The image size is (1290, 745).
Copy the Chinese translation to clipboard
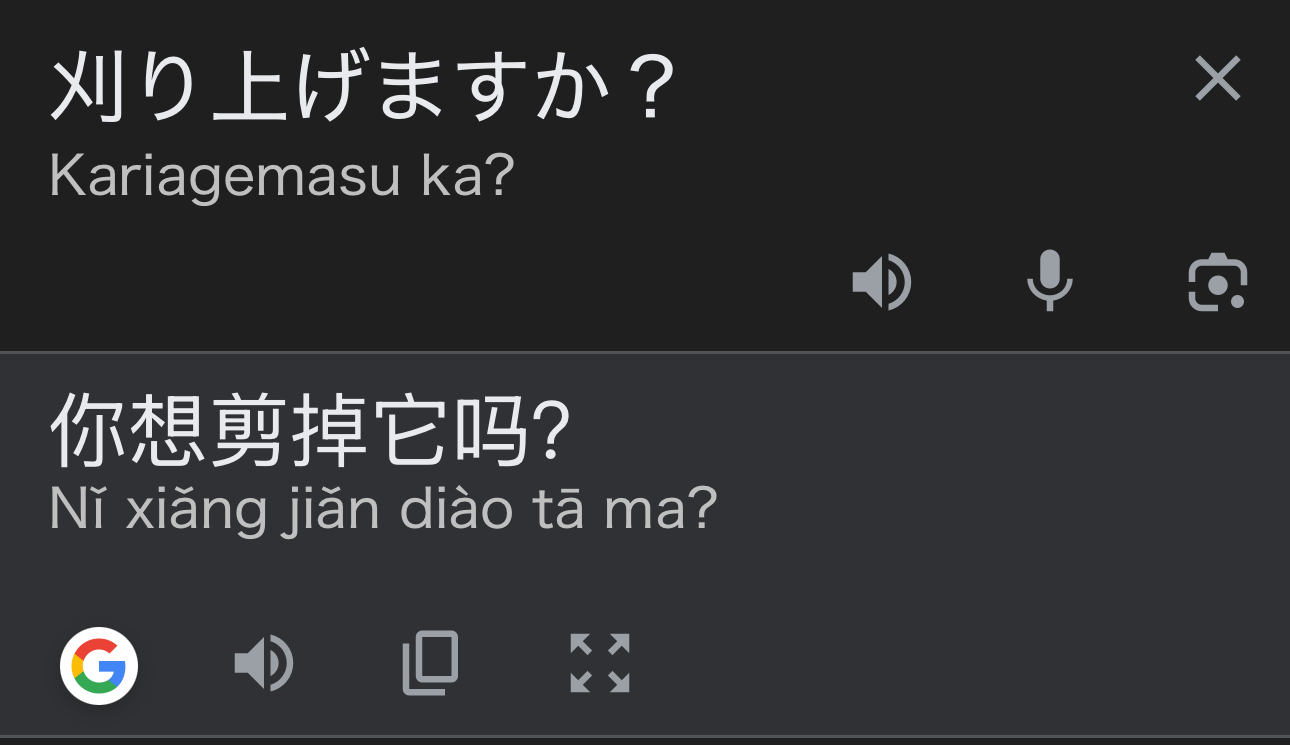click(430, 662)
